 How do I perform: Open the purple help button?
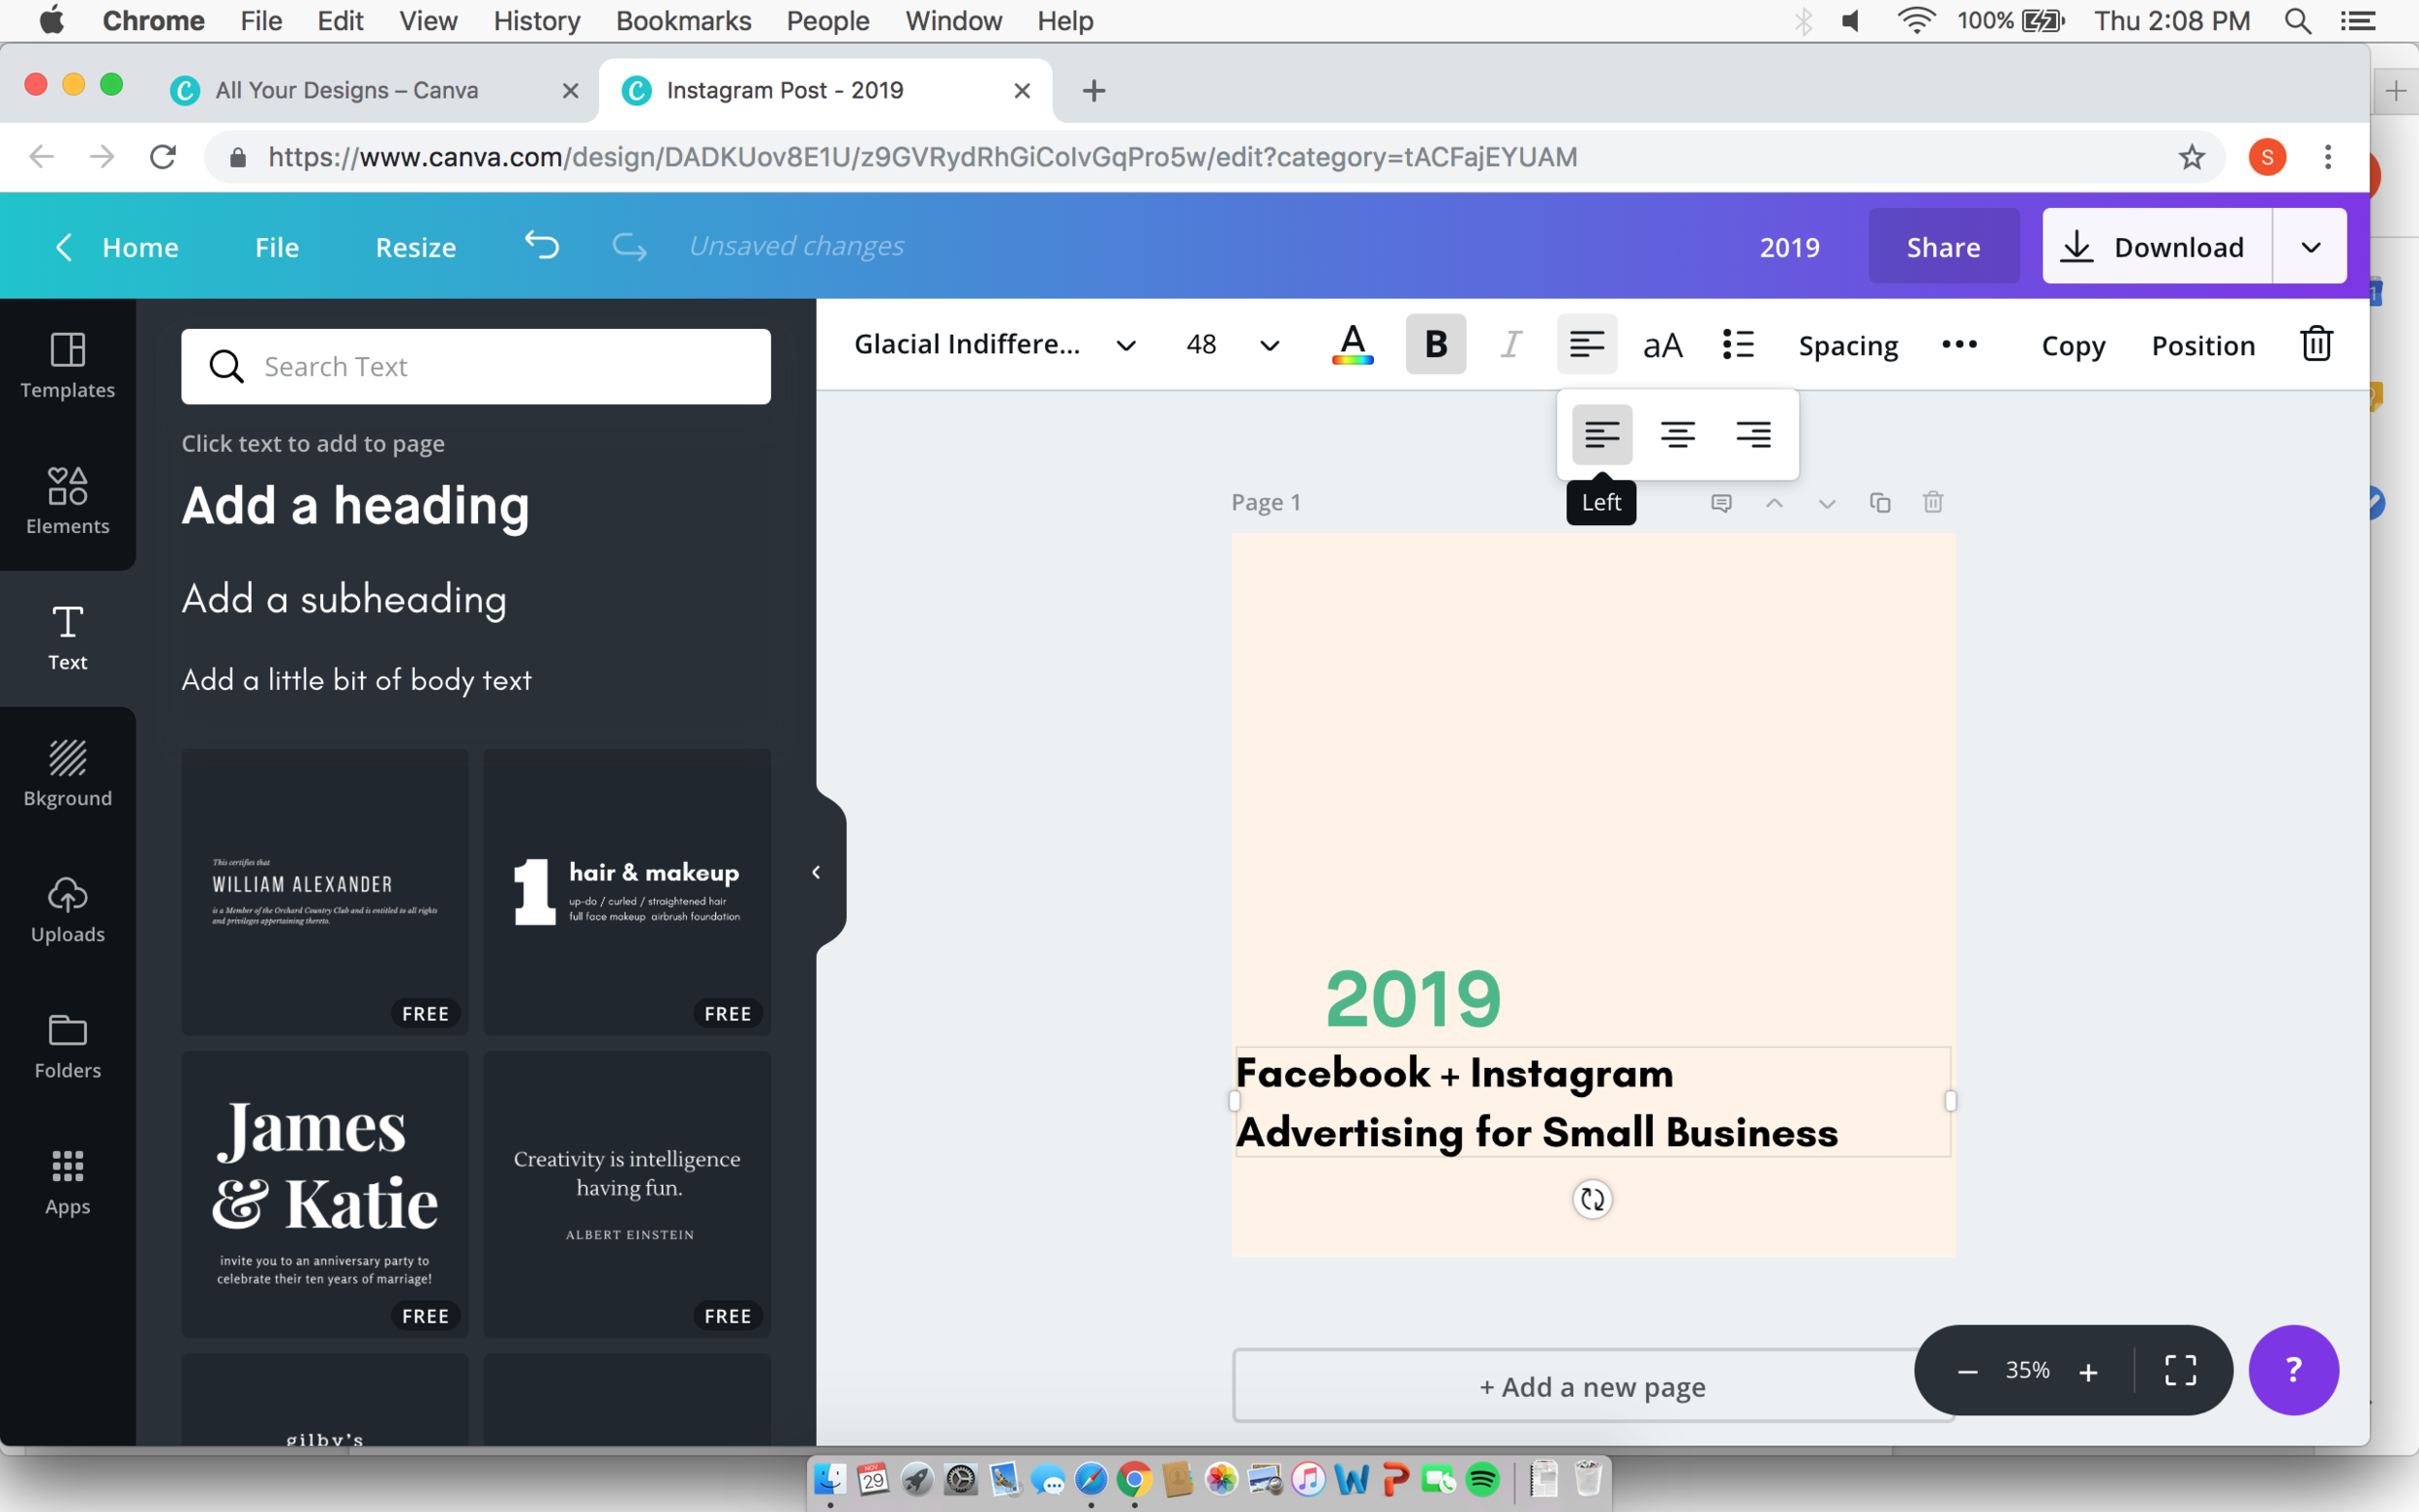(x=2293, y=1370)
